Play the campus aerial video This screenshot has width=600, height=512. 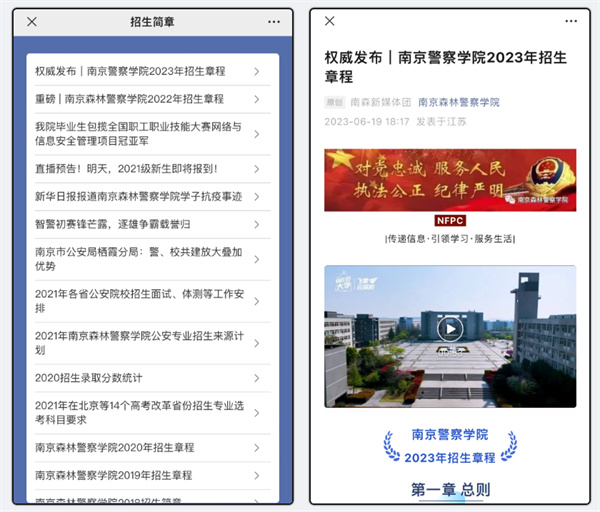click(450, 329)
